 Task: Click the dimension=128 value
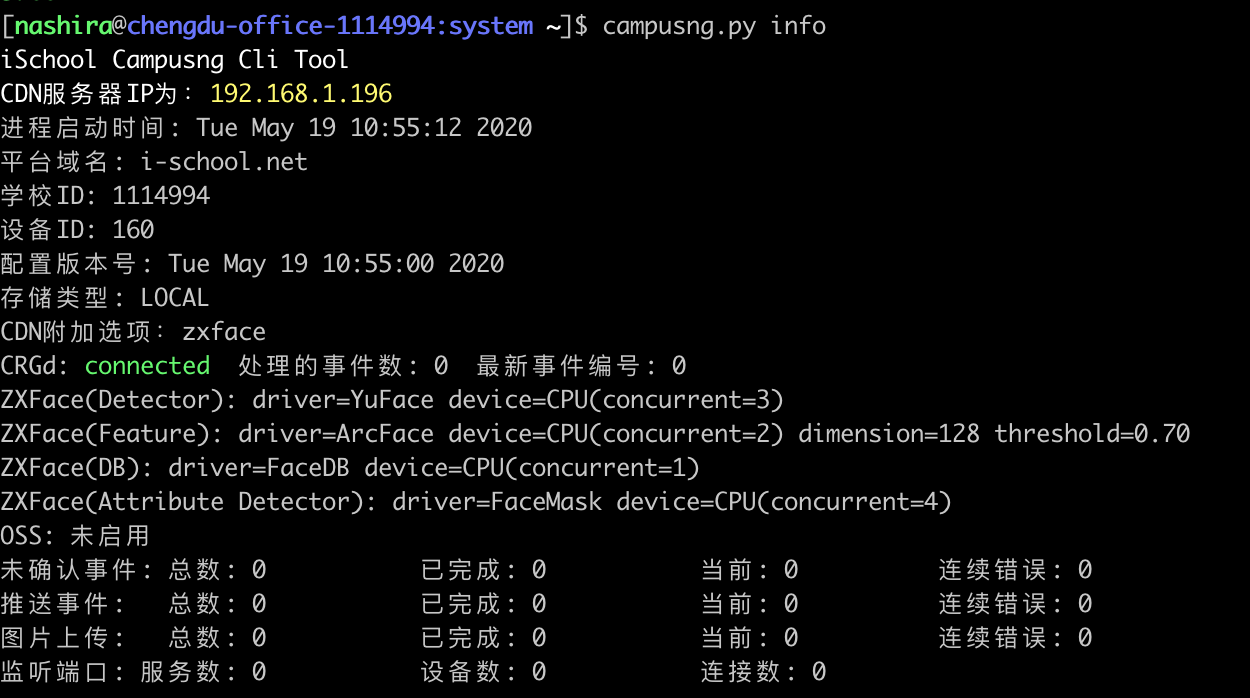889,434
